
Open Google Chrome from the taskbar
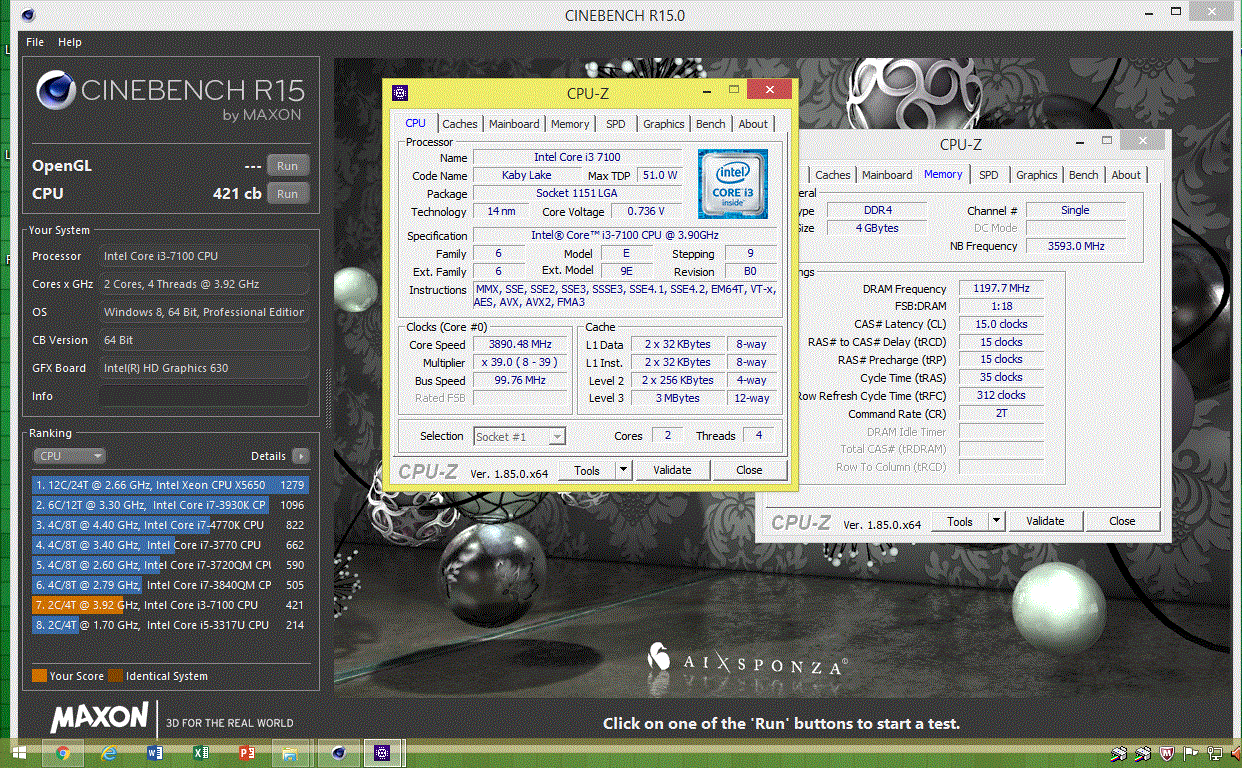click(x=63, y=753)
